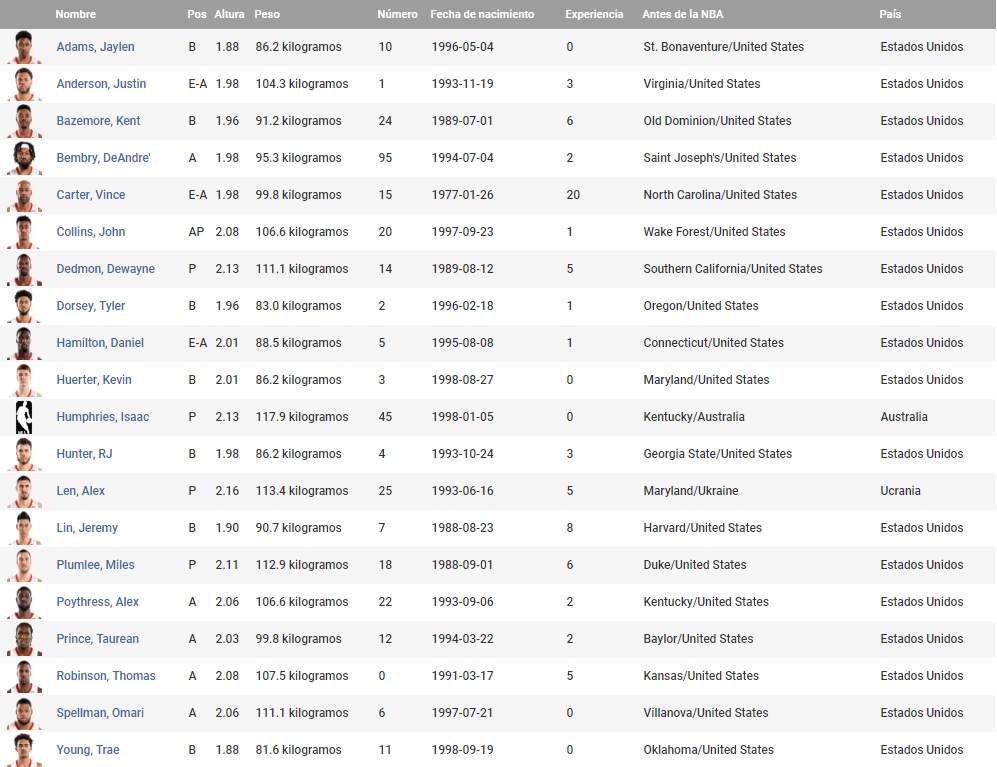The height and width of the screenshot is (767, 997).
Task: Click DeAndre' Bembry's player photo
Action: (x=24, y=158)
